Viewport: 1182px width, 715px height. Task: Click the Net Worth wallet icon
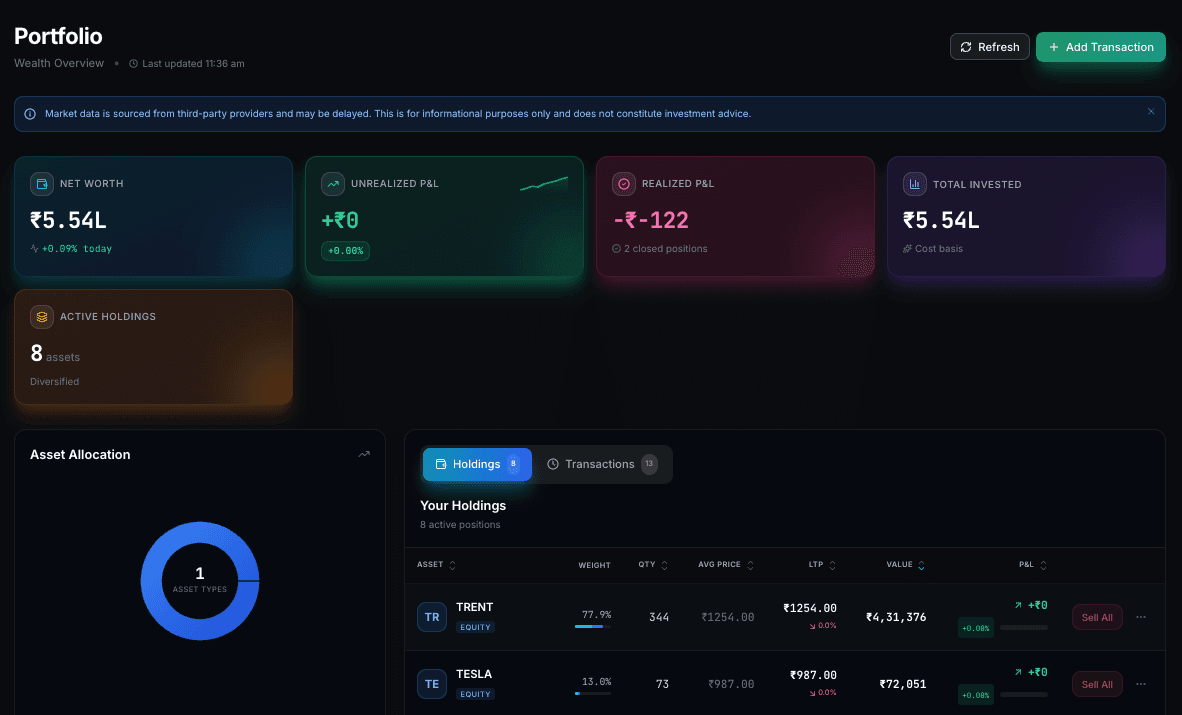[x=40, y=184]
